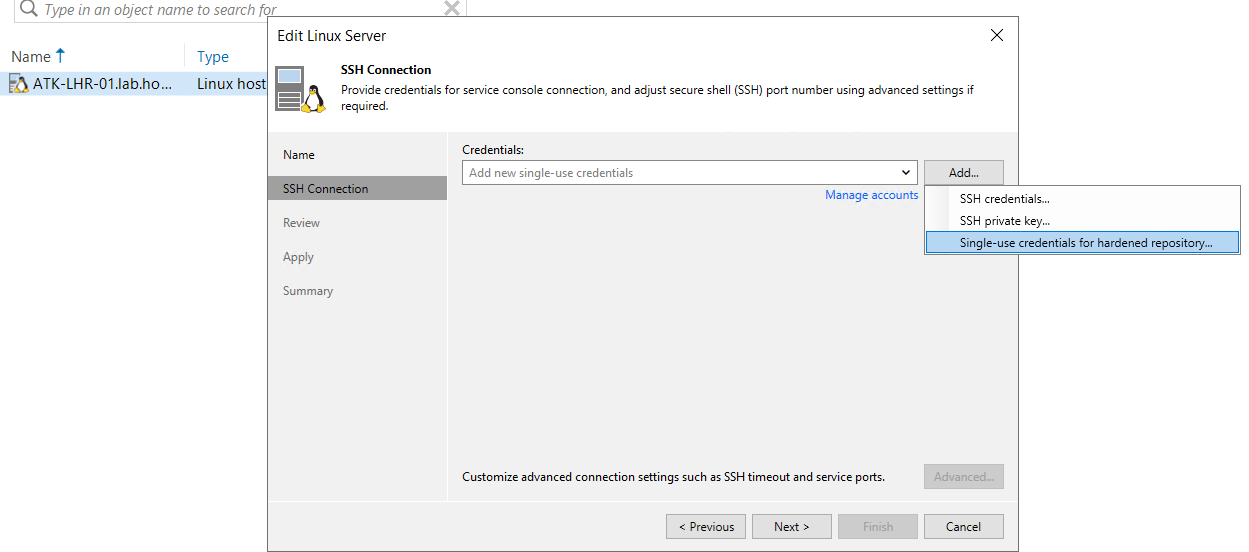1249x552 pixels.
Task: Clear the search box with the X icon
Action: point(452,8)
